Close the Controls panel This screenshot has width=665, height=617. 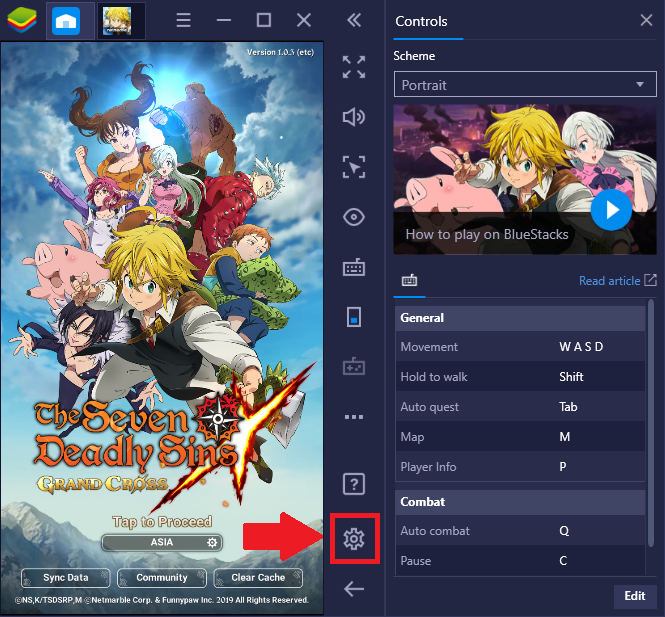pyautogui.click(x=646, y=20)
